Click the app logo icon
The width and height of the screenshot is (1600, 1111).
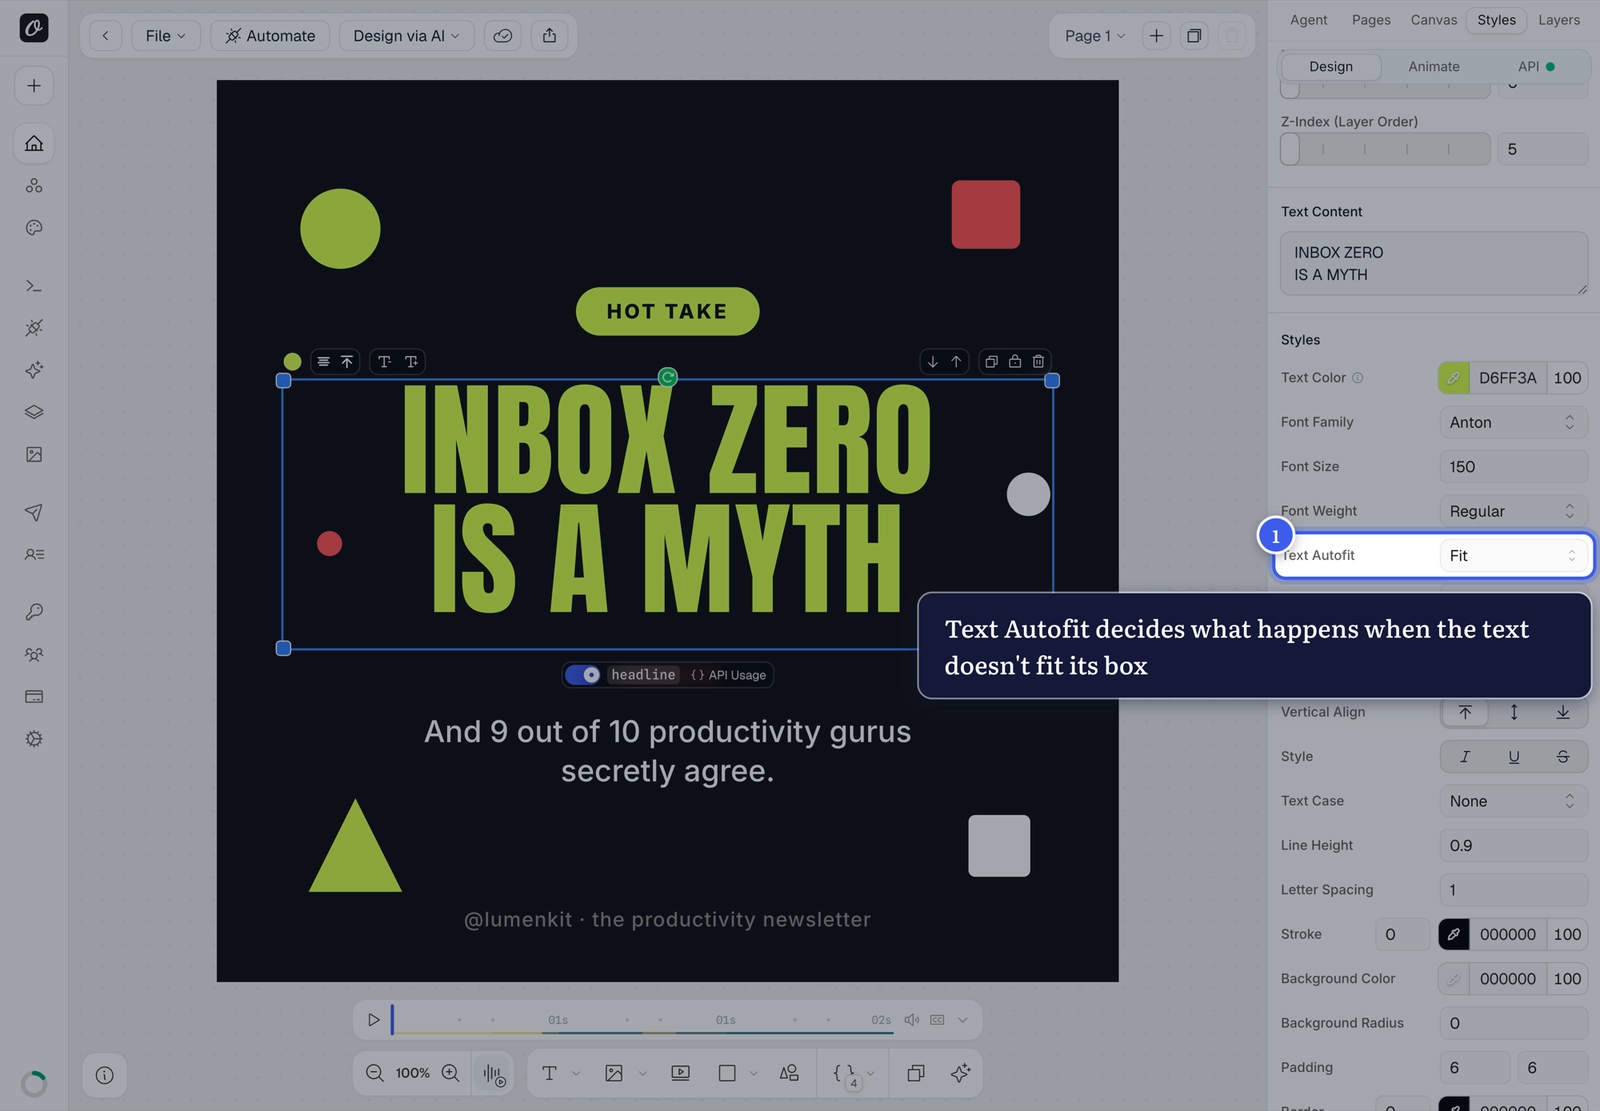point(34,28)
